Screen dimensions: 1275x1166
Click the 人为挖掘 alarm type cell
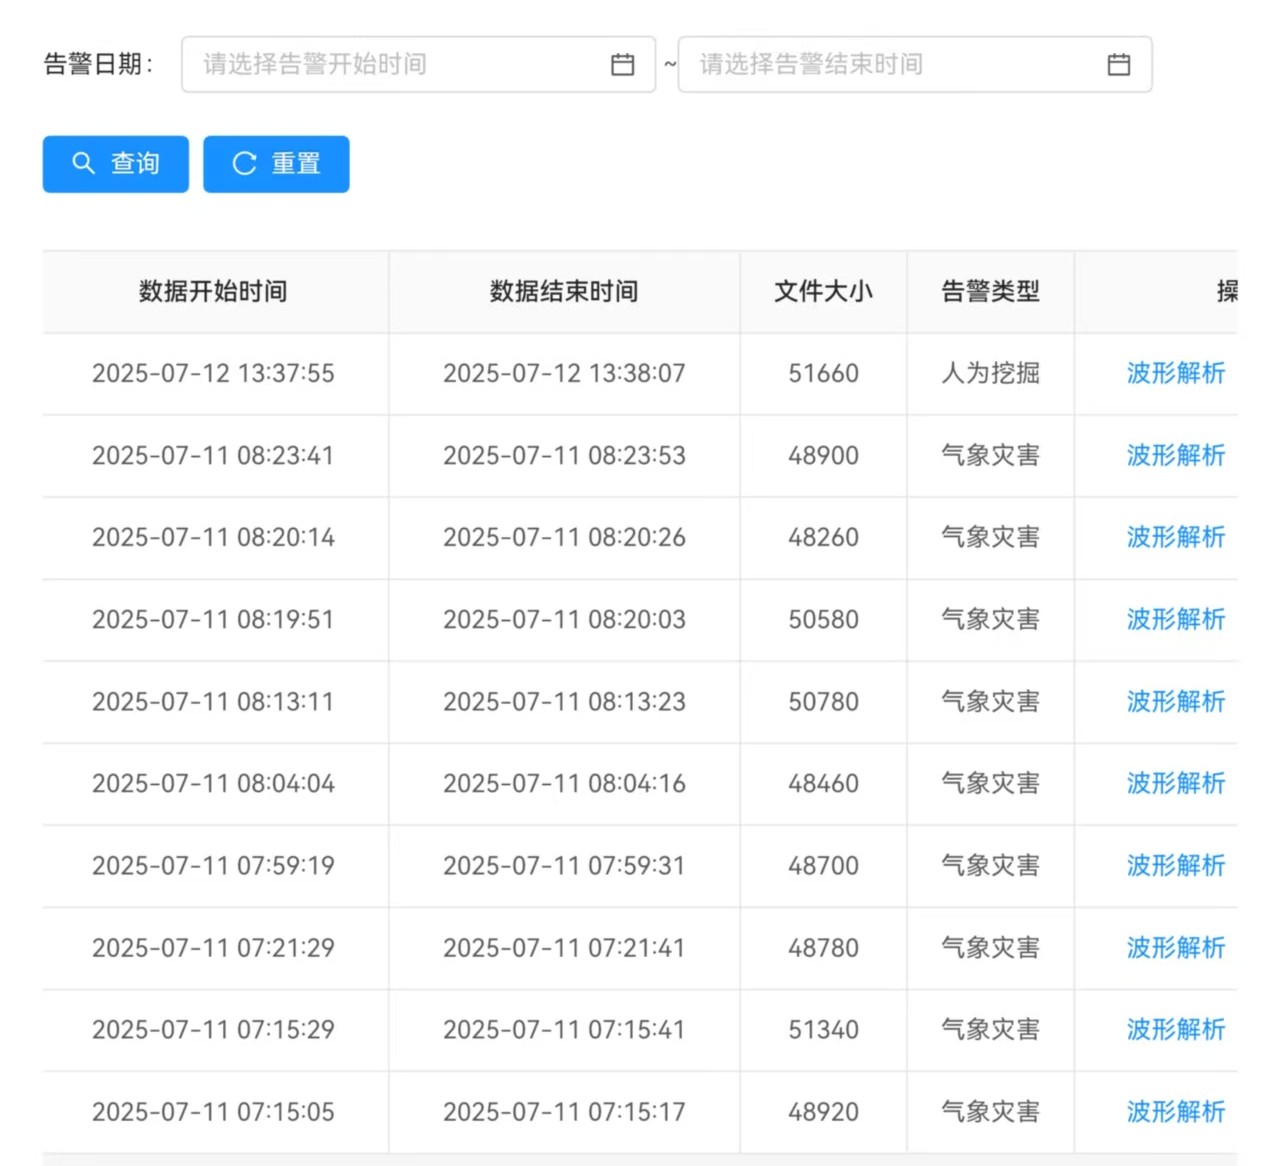(989, 373)
